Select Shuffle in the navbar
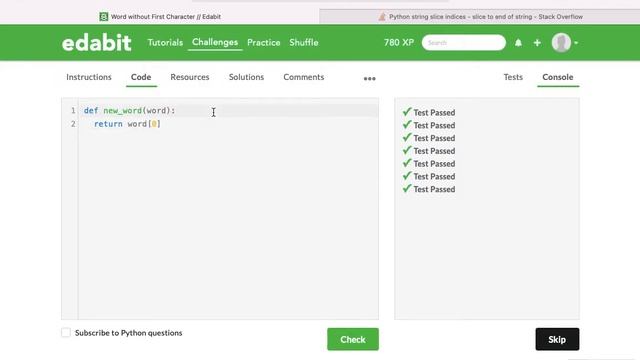Viewport: 640px width, 360px height. (304, 42)
